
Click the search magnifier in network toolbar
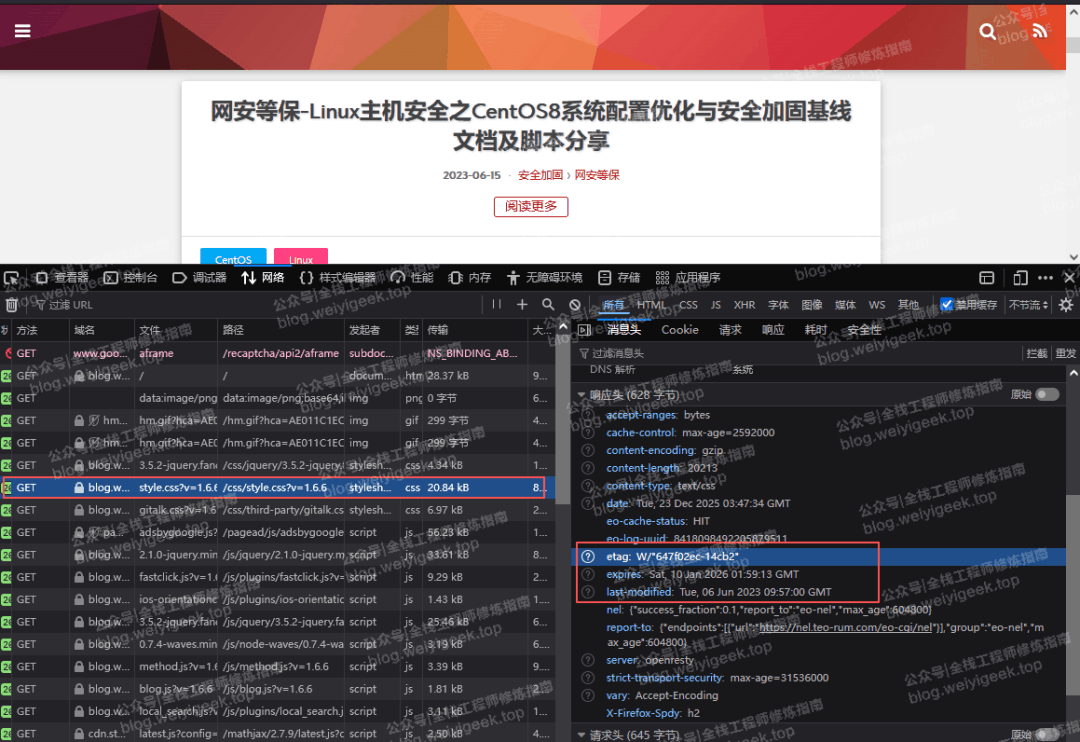pyautogui.click(x=548, y=305)
